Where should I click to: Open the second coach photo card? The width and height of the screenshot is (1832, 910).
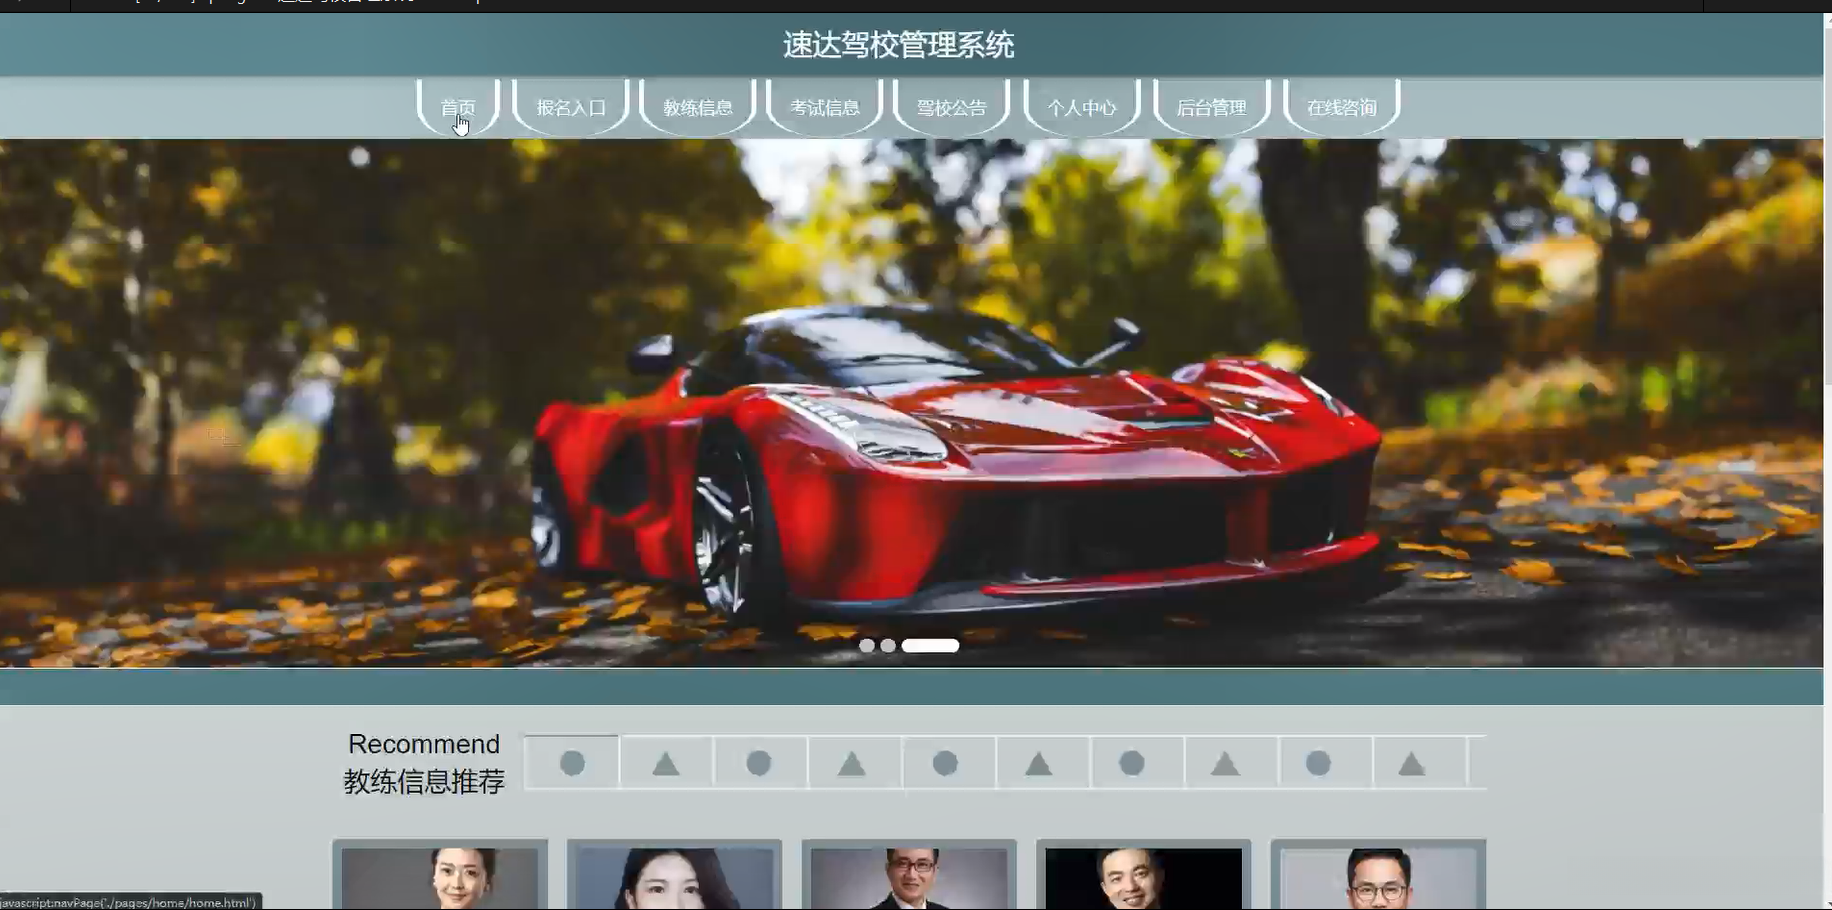click(x=675, y=875)
